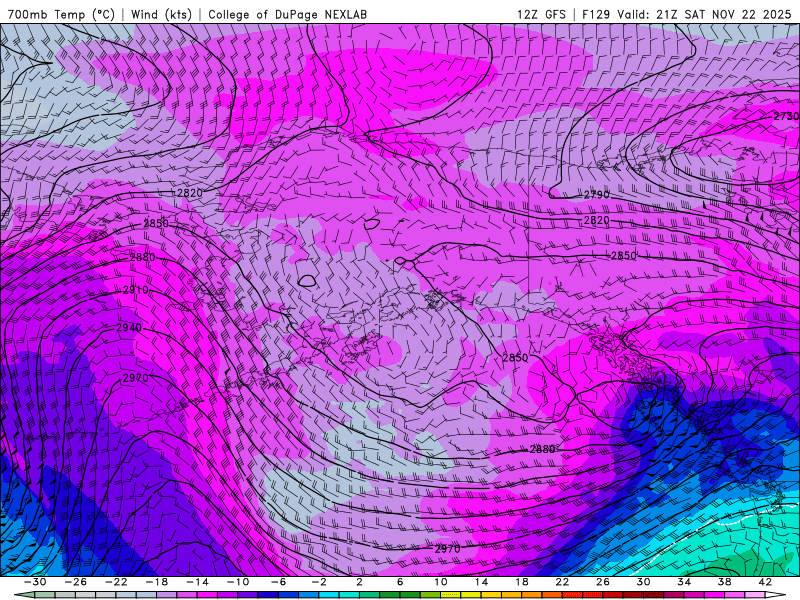
Task: Select the 38 color scale label
Action: (724, 582)
